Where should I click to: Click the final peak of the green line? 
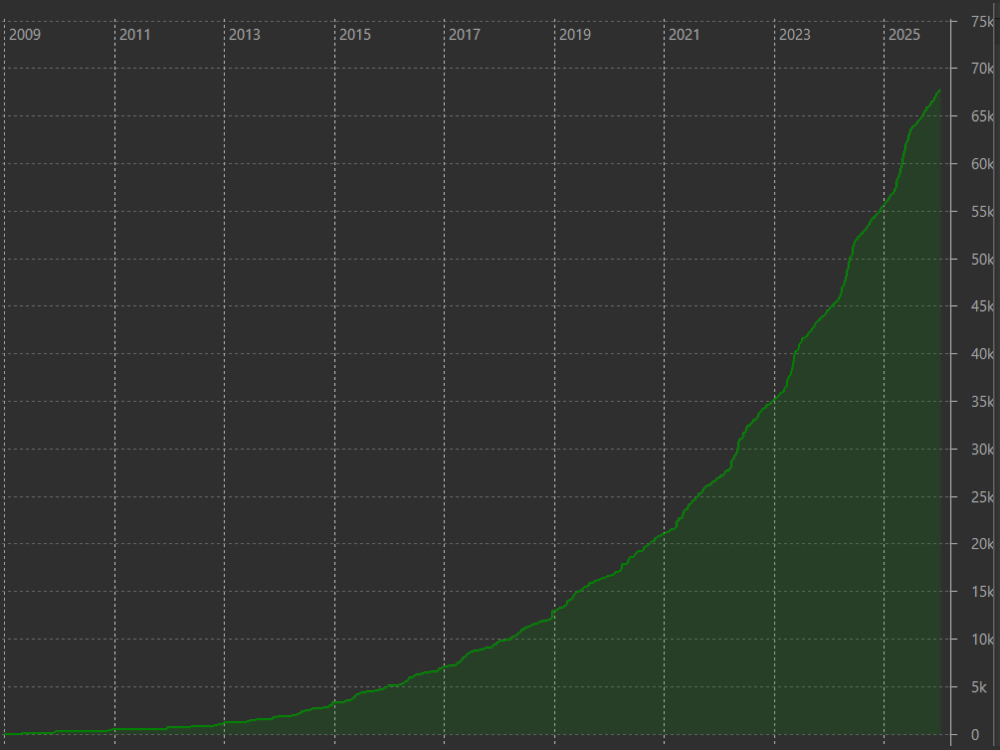939,91
